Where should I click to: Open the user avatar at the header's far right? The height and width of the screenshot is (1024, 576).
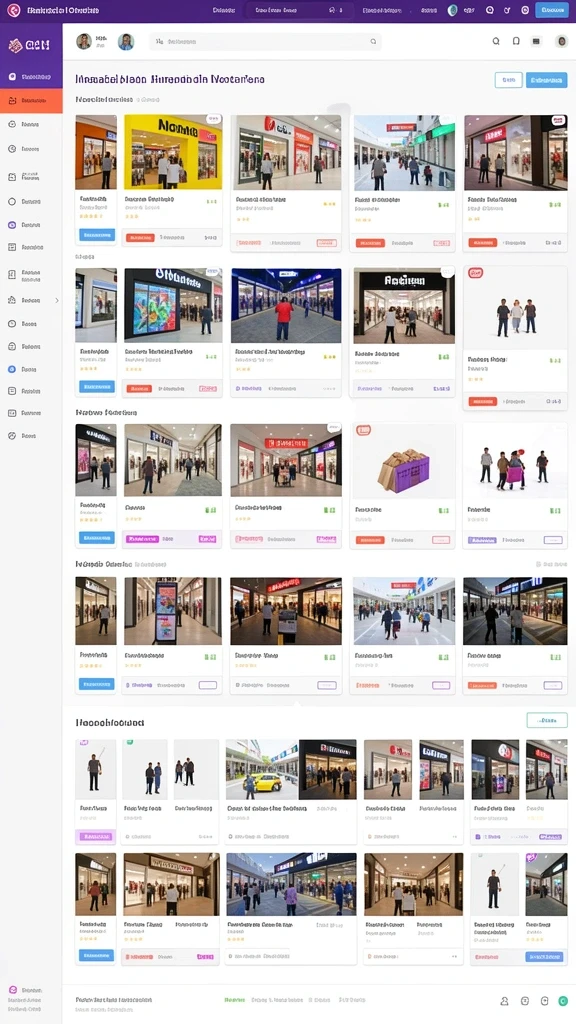pyautogui.click(x=561, y=41)
